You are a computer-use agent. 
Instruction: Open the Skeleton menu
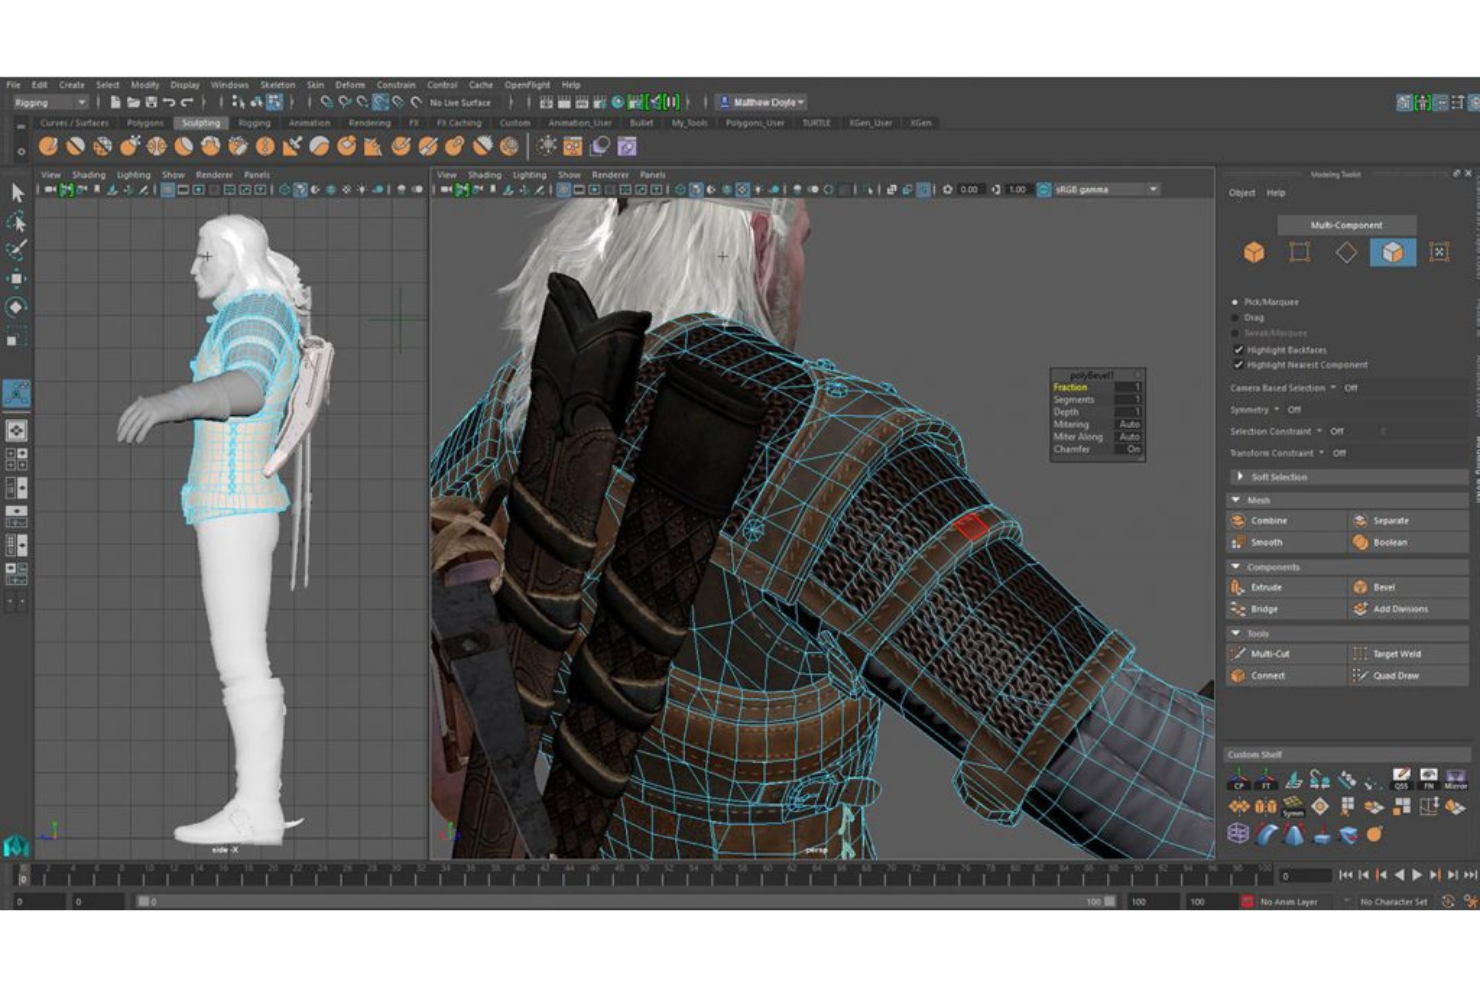coord(278,85)
